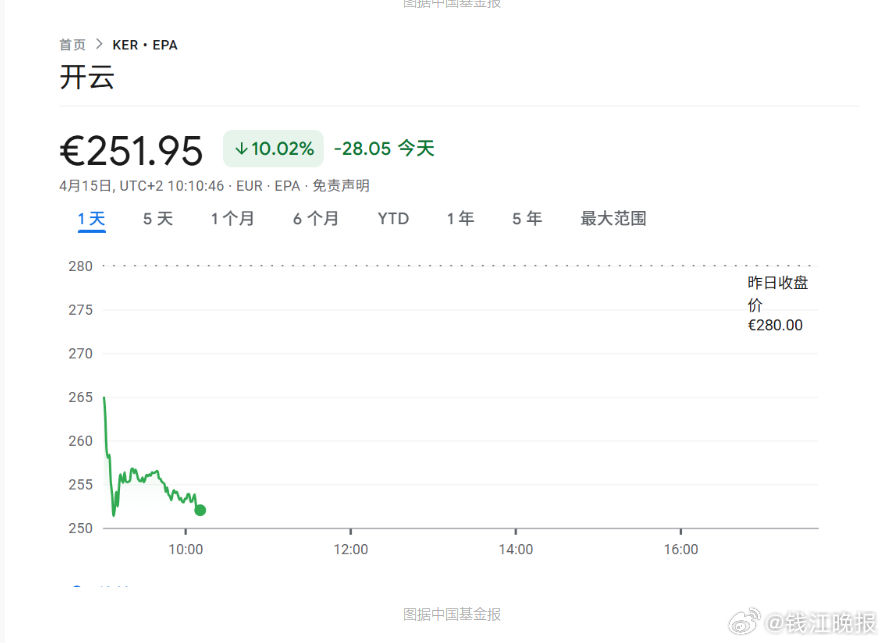This screenshot has height=643, width=886.
Task: Switch to the 5 天 time range tab
Action: click(x=157, y=218)
